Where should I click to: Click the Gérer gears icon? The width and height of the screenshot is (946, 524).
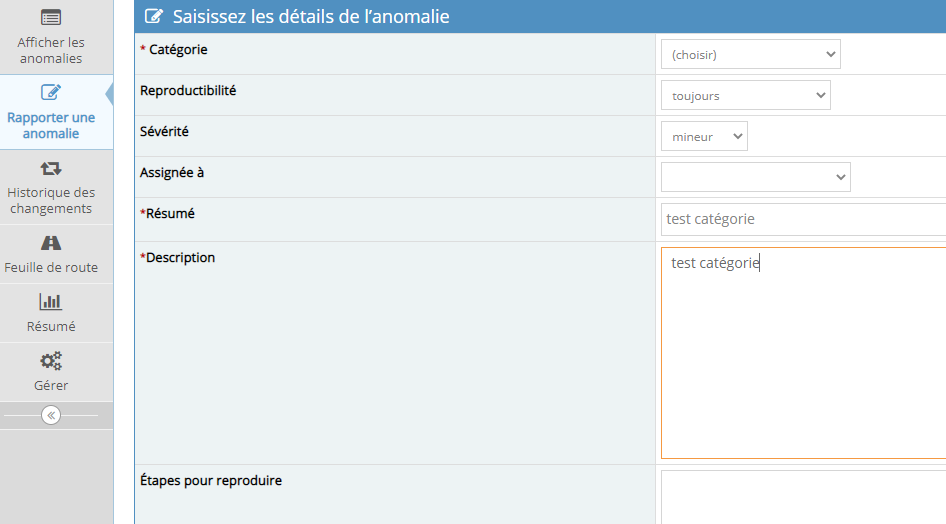click(x=51, y=361)
